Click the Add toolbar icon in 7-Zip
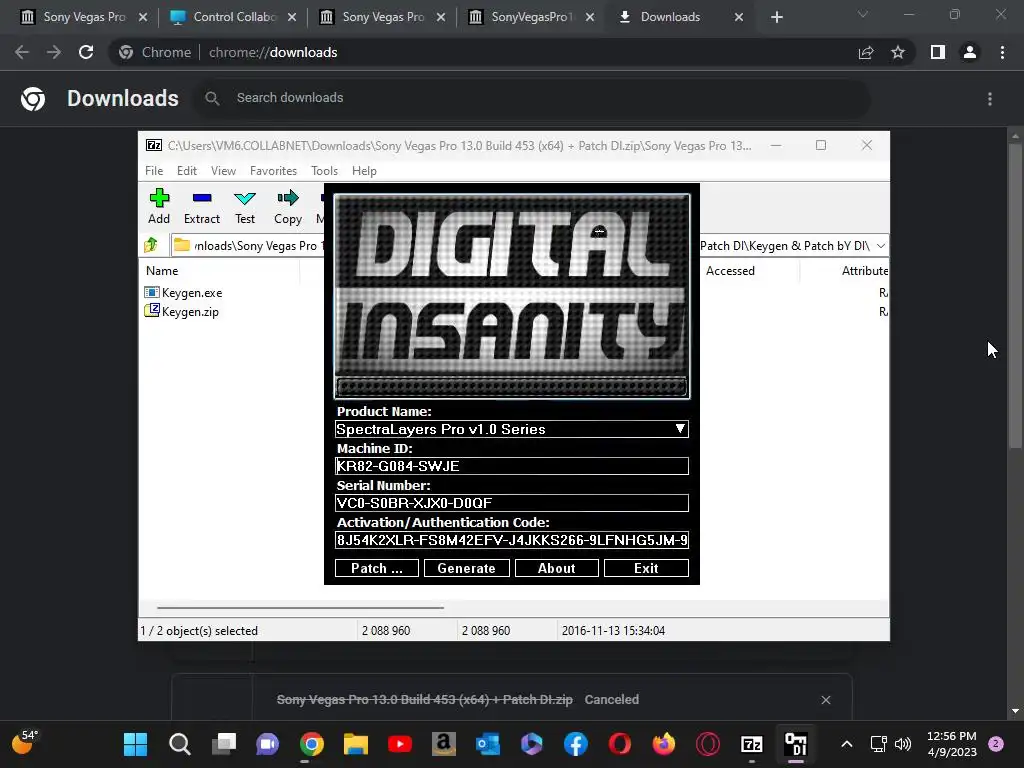This screenshot has height=768, width=1024. coord(159,206)
